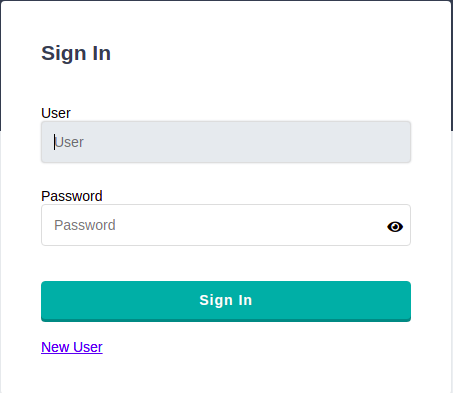
Task: Click the green Sign In button
Action: click(226, 301)
